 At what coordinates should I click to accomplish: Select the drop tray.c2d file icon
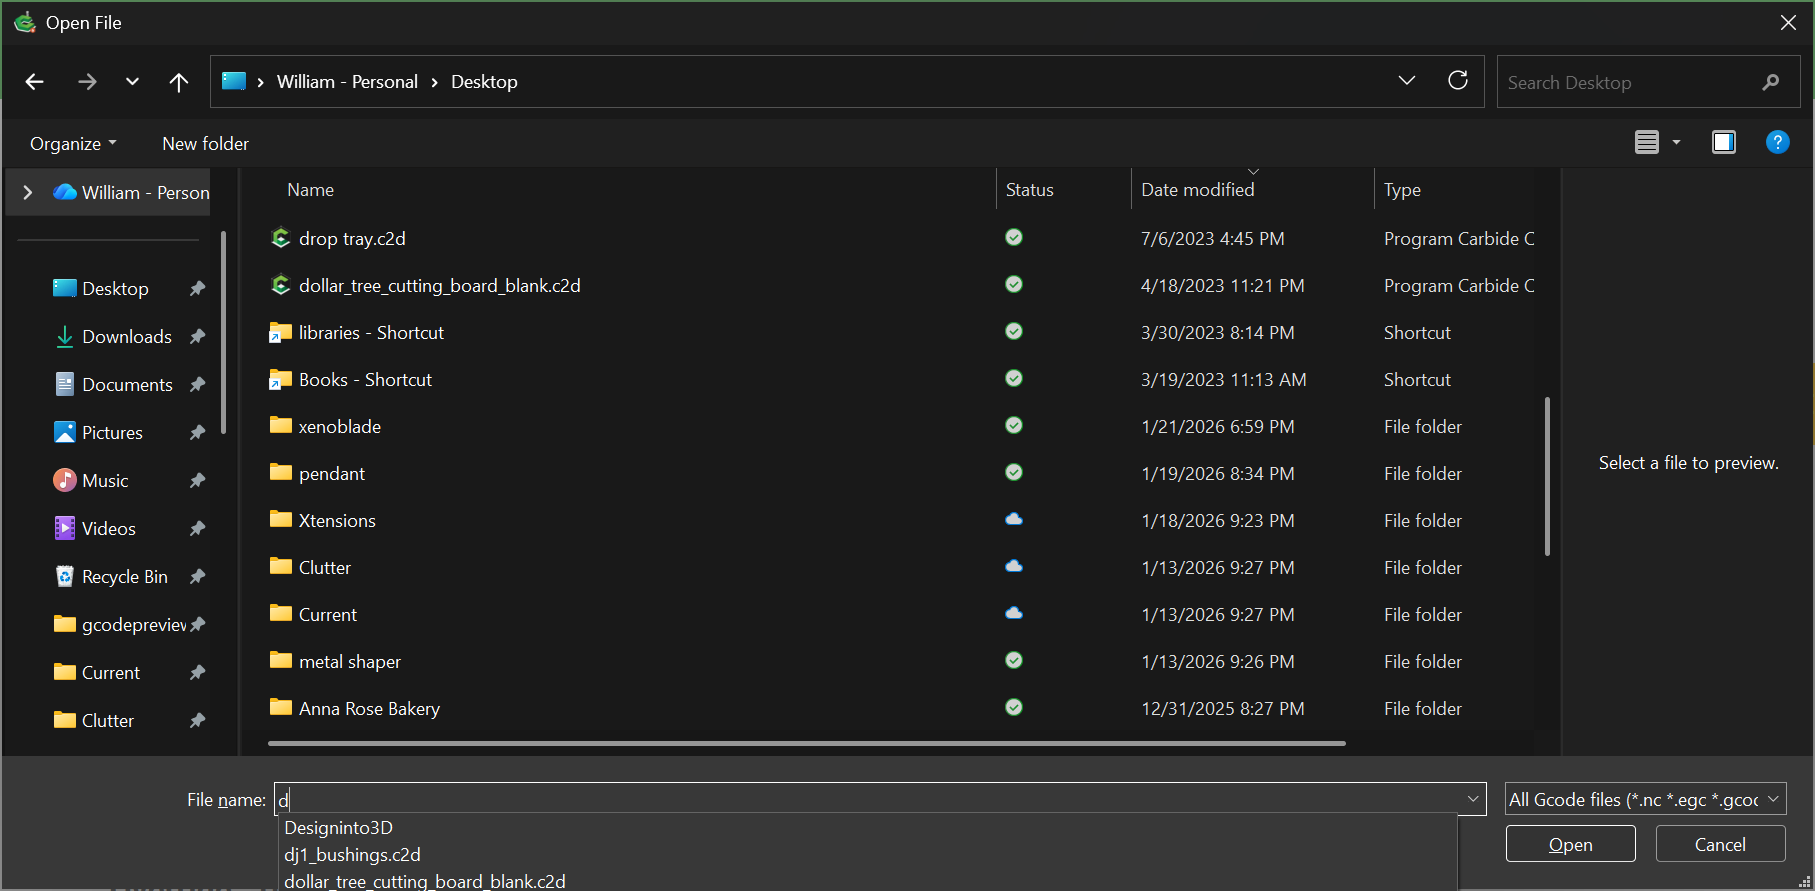[281, 238]
